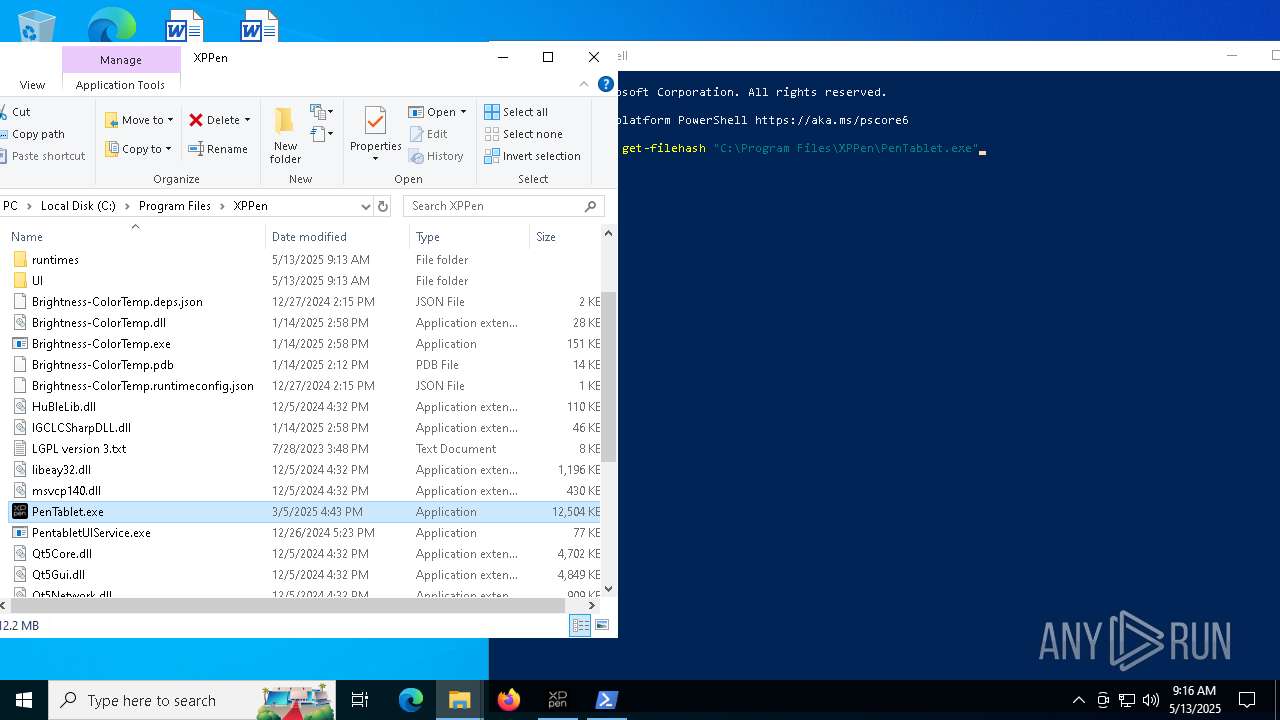Open XPPen app from the taskbar
Image resolution: width=1280 pixels, height=720 pixels.
557,700
